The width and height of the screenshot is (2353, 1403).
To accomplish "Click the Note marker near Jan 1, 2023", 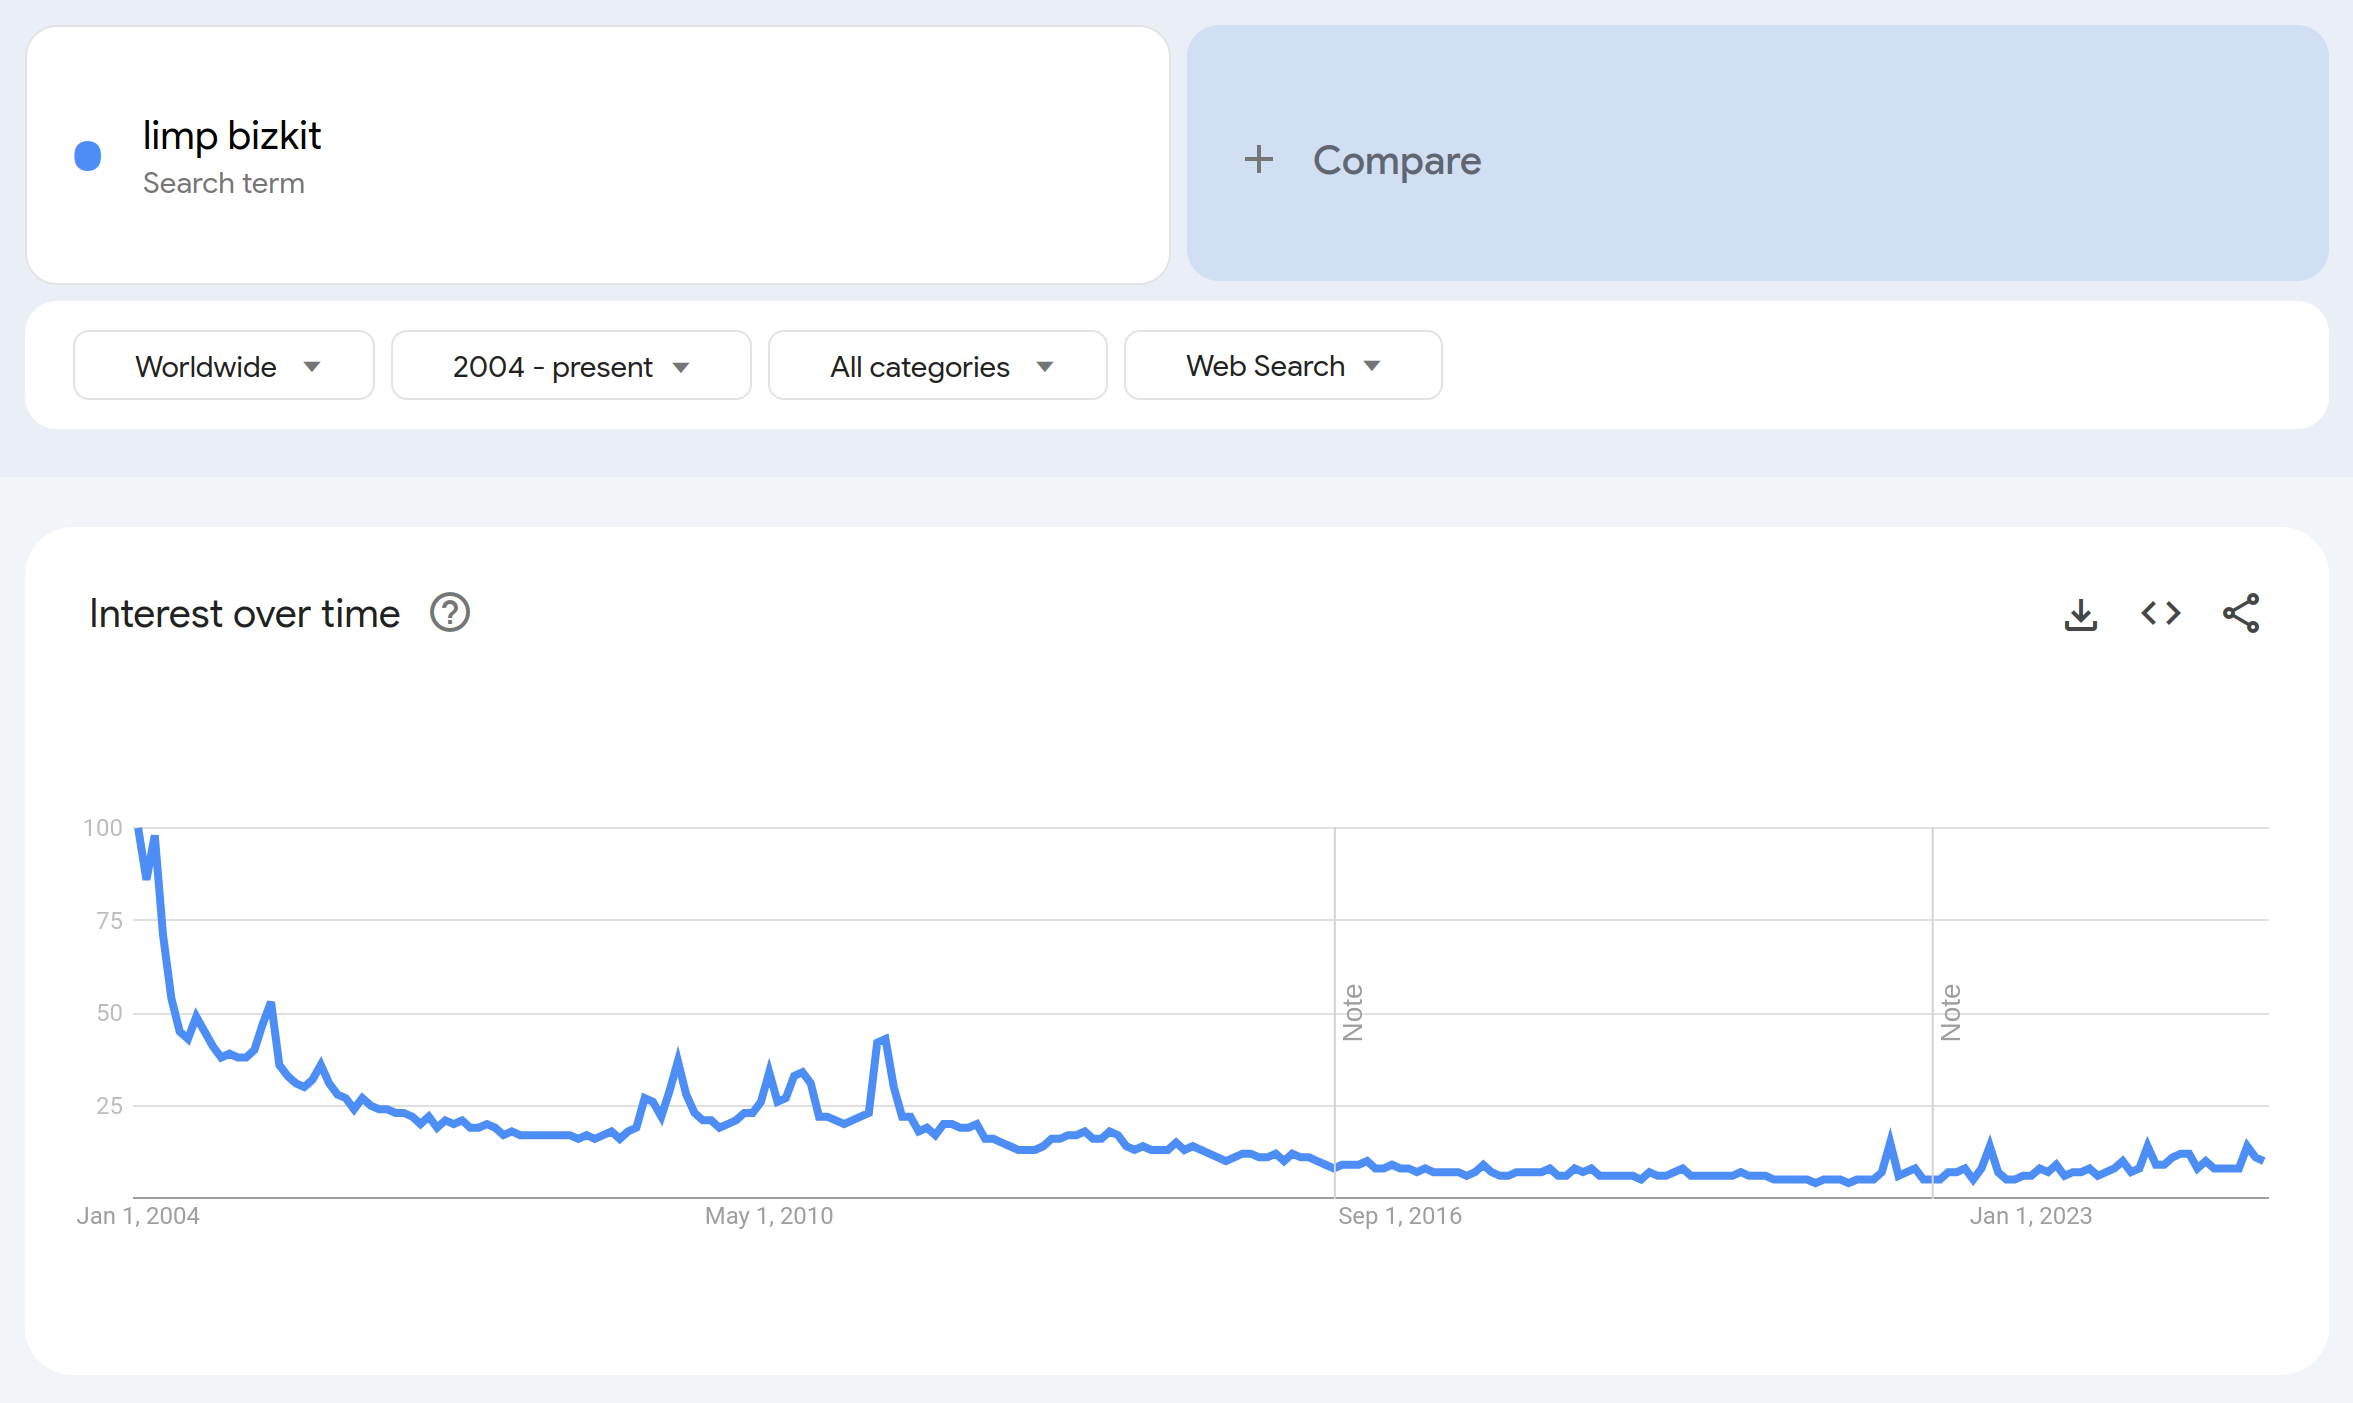I will (x=1951, y=1012).
